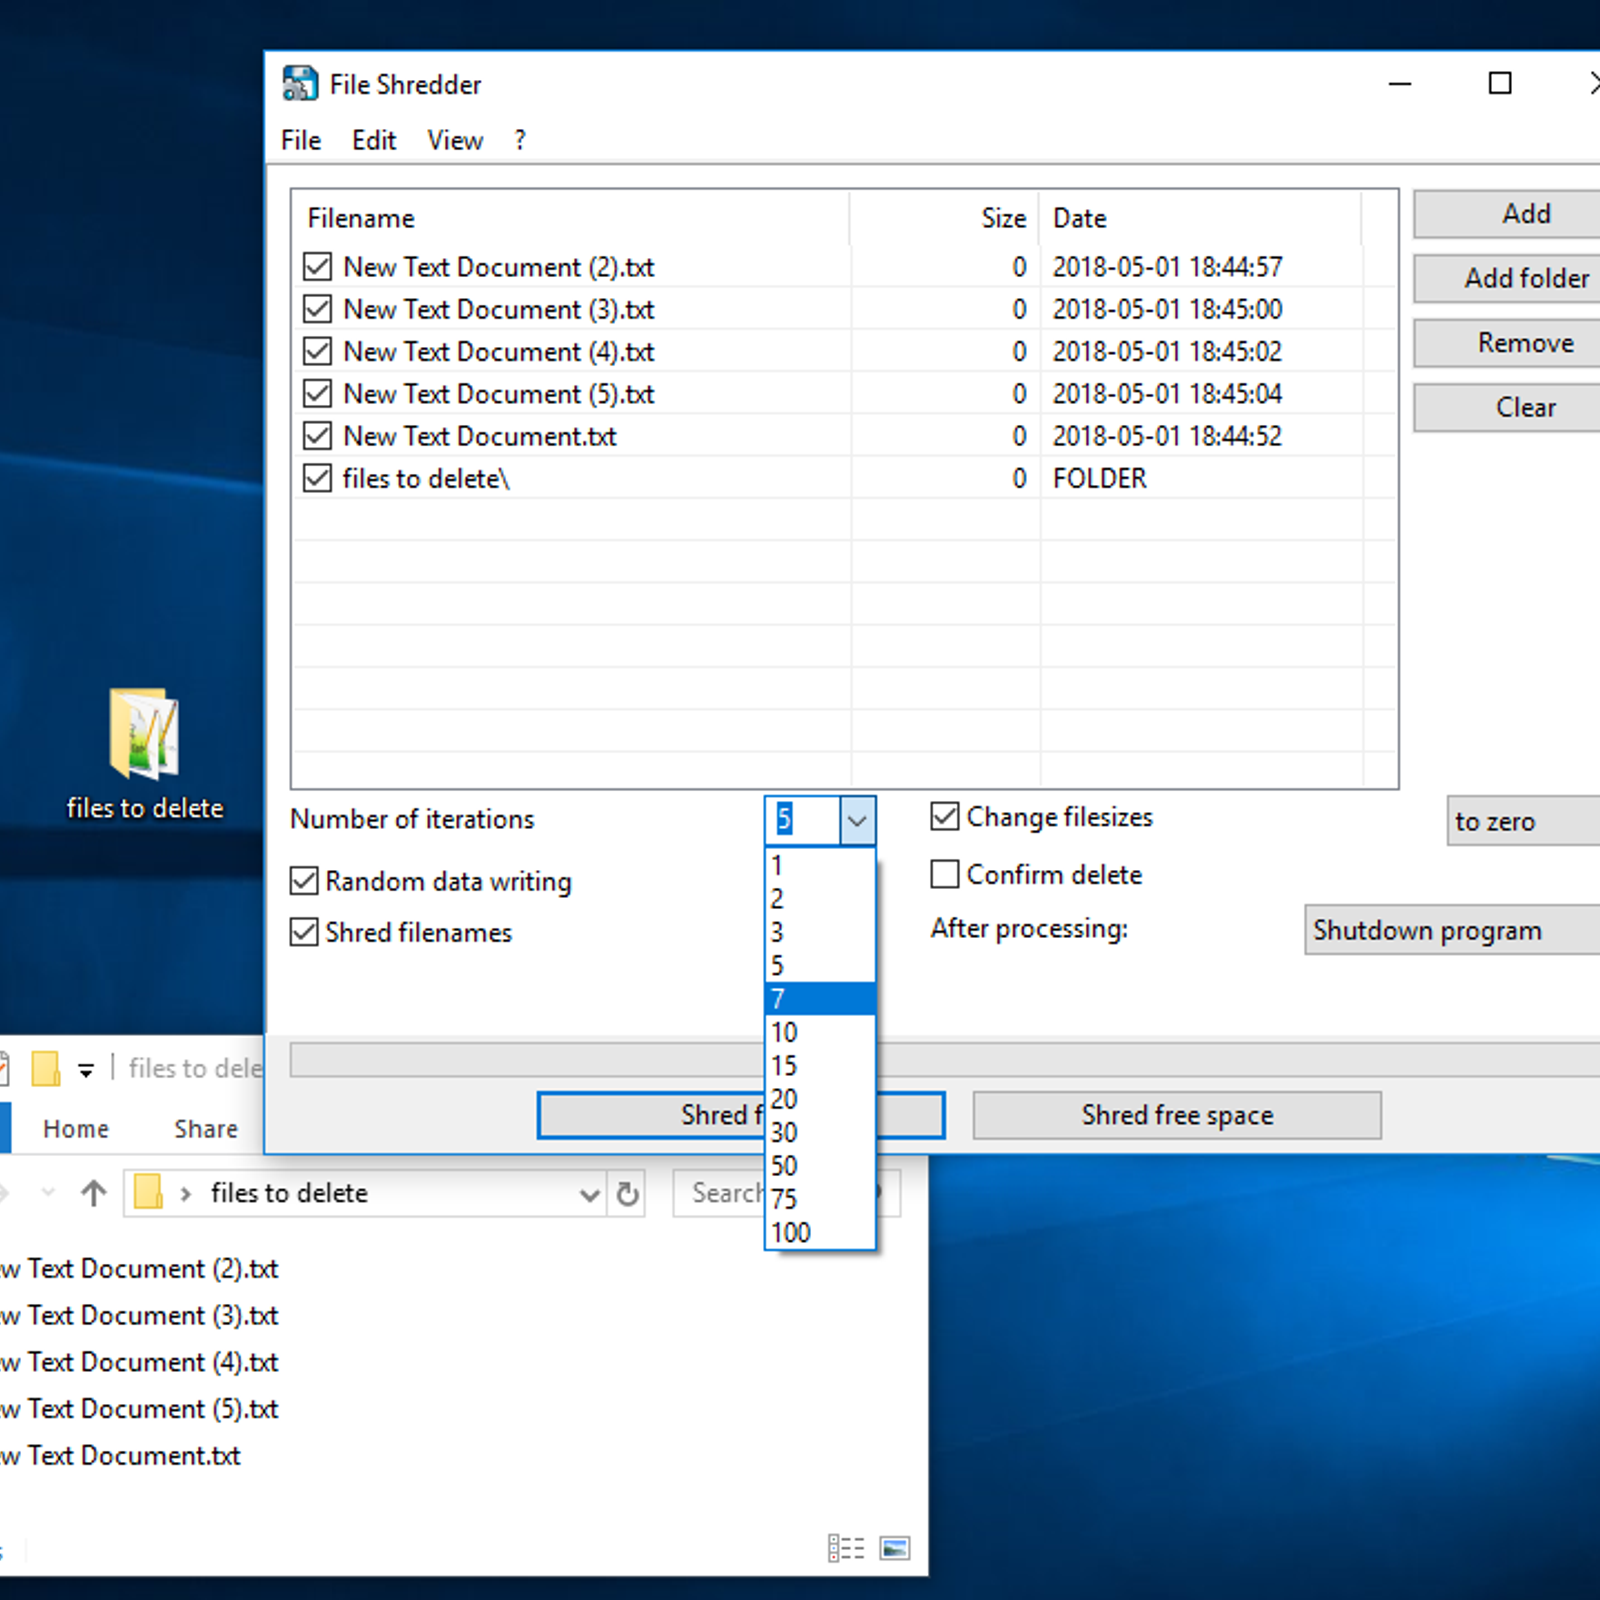Screen dimensions: 1600x1600
Task: Open the Edit menu
Action: pyautogui.click(x=374, y=140)
